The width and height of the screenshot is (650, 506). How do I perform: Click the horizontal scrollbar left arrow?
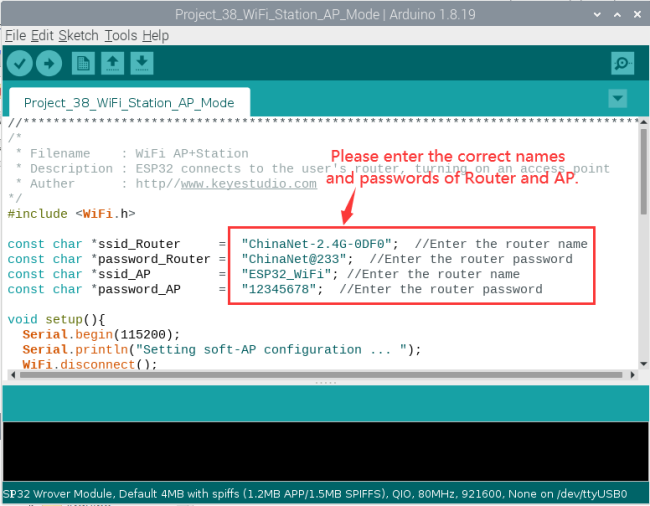pyautogui.click(x=13, y=375)
